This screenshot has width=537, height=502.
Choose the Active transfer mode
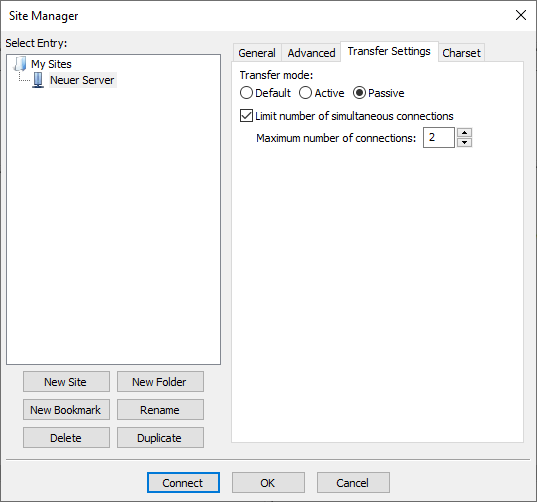(305, 93)
